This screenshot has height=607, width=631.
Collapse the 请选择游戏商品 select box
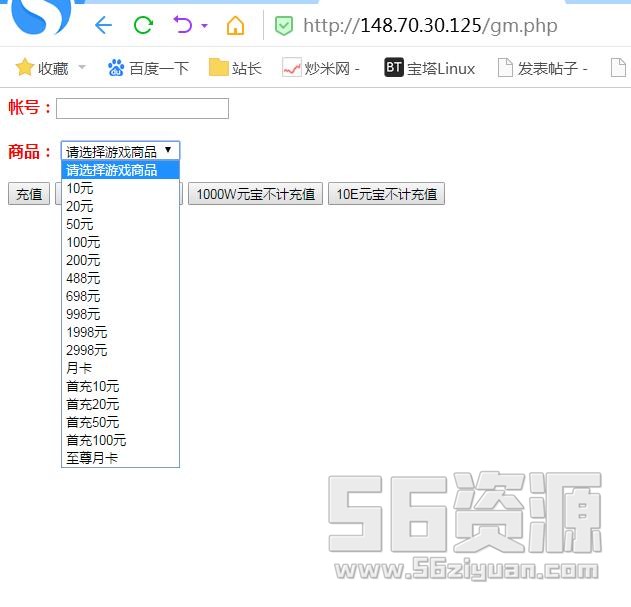[120, 151]
